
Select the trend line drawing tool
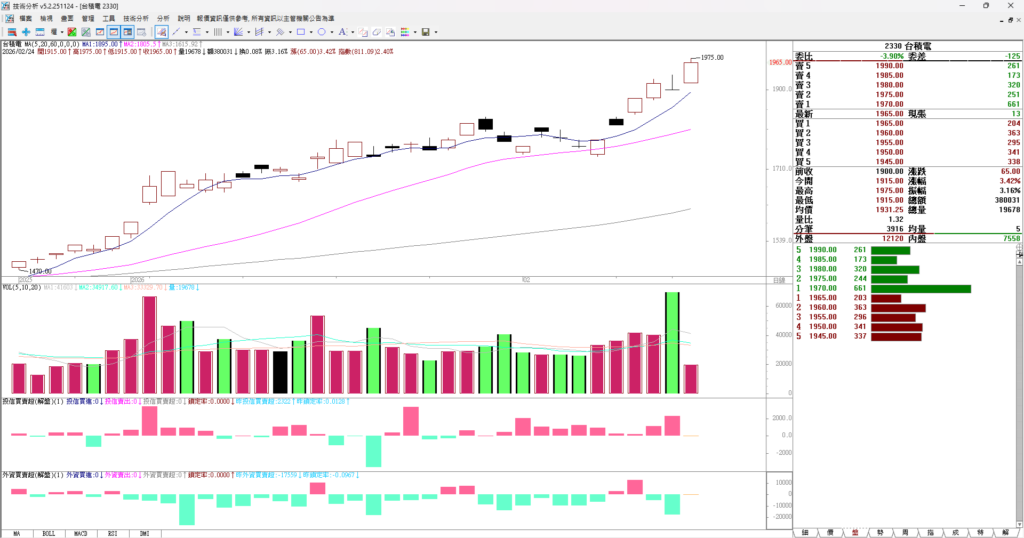point(176,32)
